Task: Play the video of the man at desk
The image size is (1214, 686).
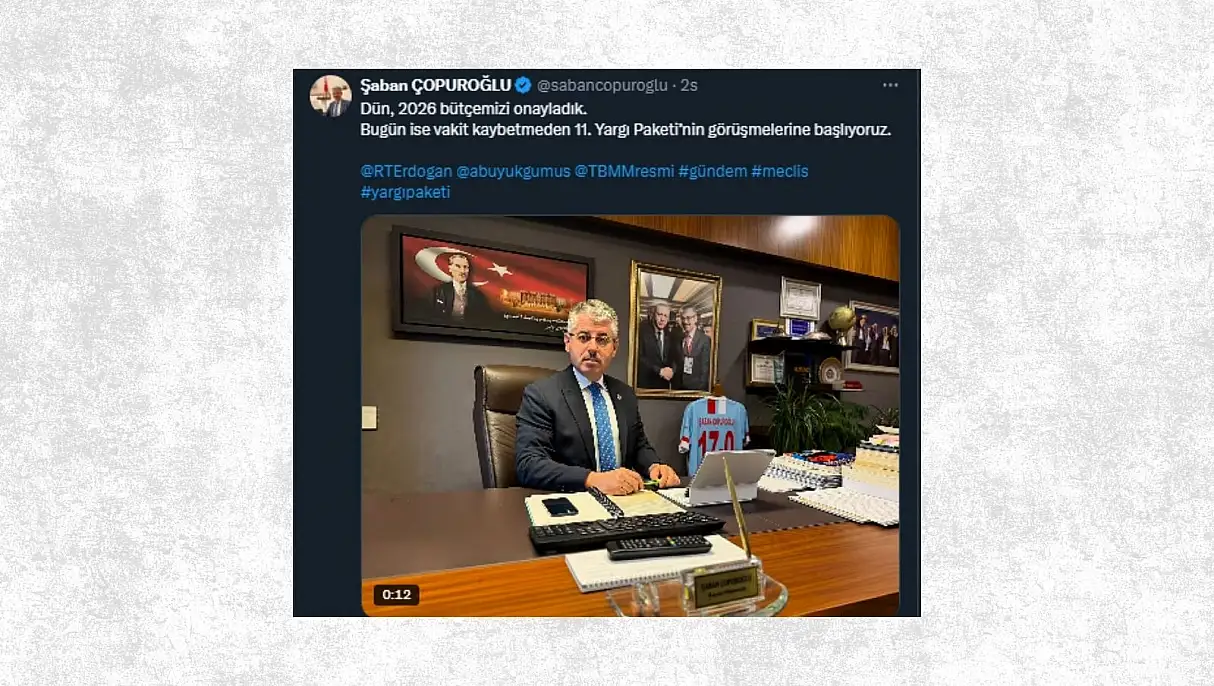Action: coord(630,416)
